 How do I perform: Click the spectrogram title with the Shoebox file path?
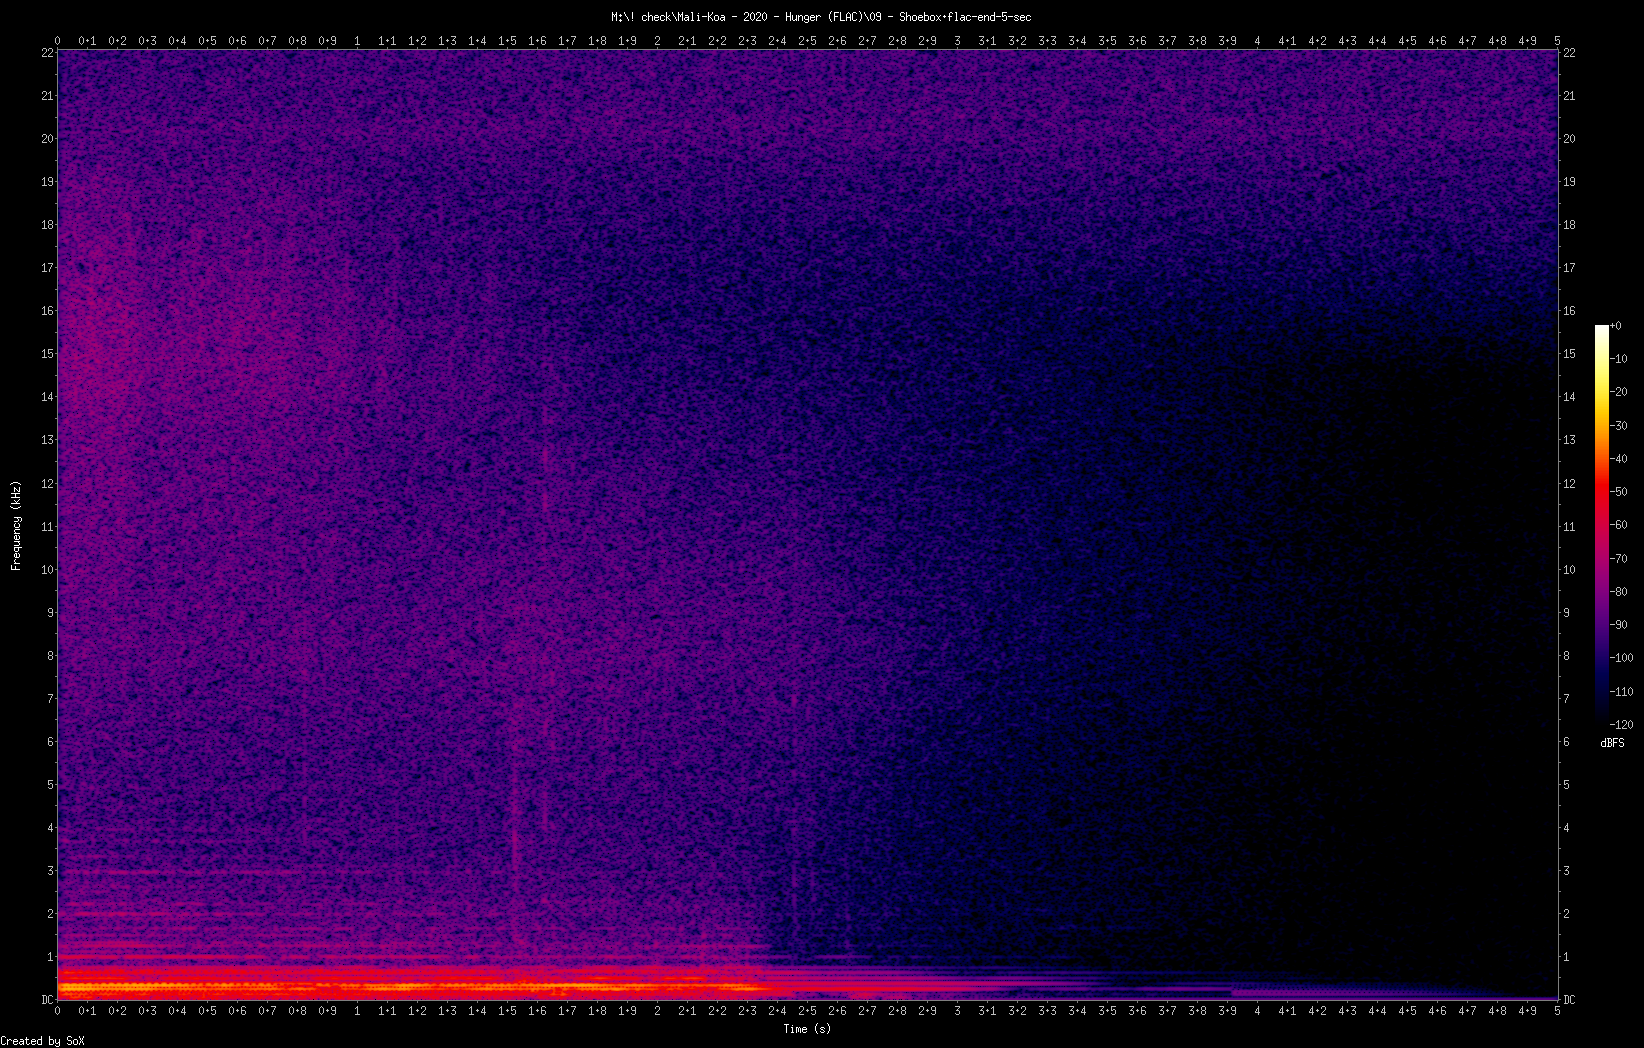(x=821, y=17)
